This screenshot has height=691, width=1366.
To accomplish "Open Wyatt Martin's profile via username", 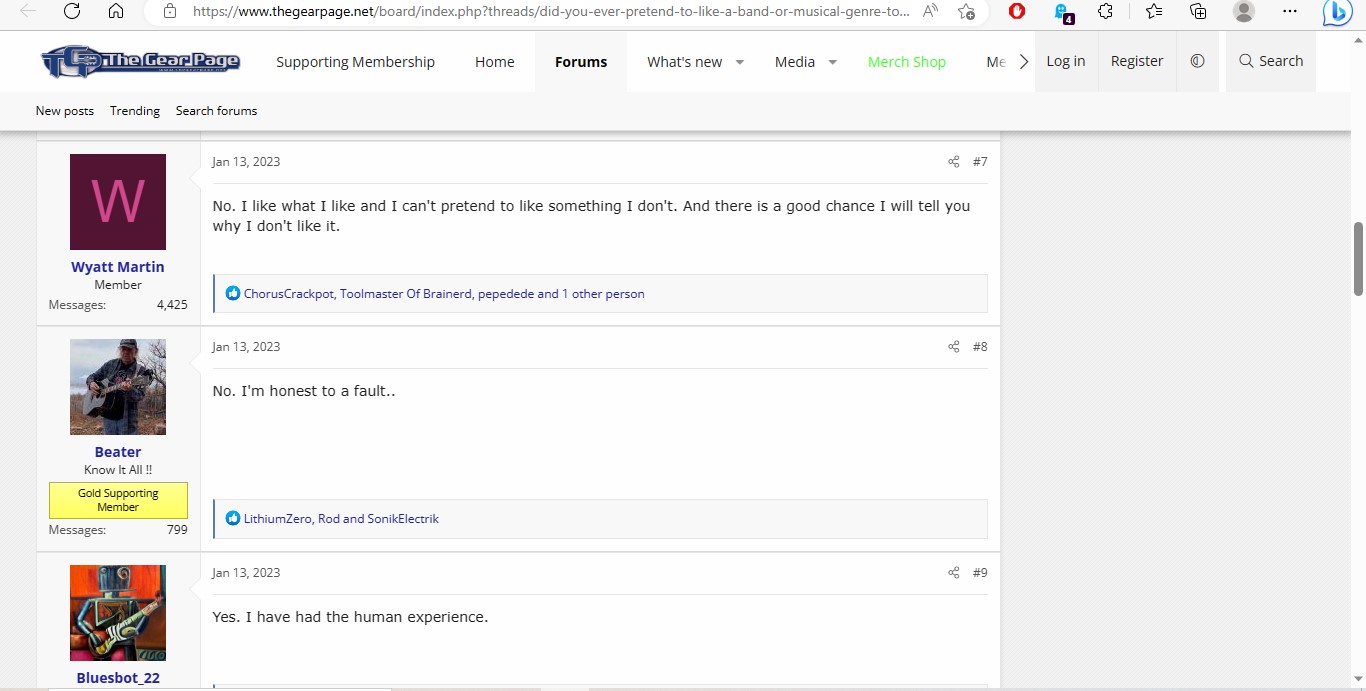I will pos(118,267).
